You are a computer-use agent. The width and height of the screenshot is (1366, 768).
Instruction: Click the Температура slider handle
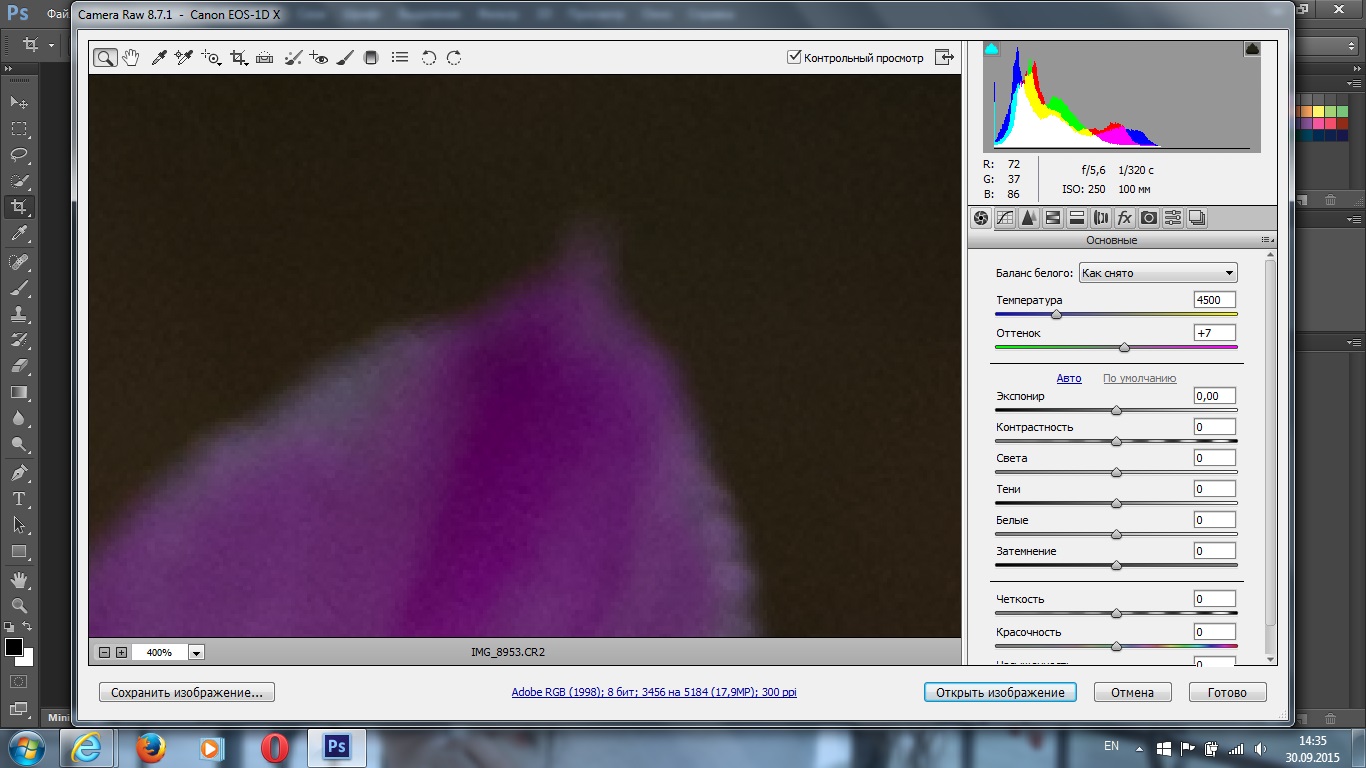(x=1056, y=315)
